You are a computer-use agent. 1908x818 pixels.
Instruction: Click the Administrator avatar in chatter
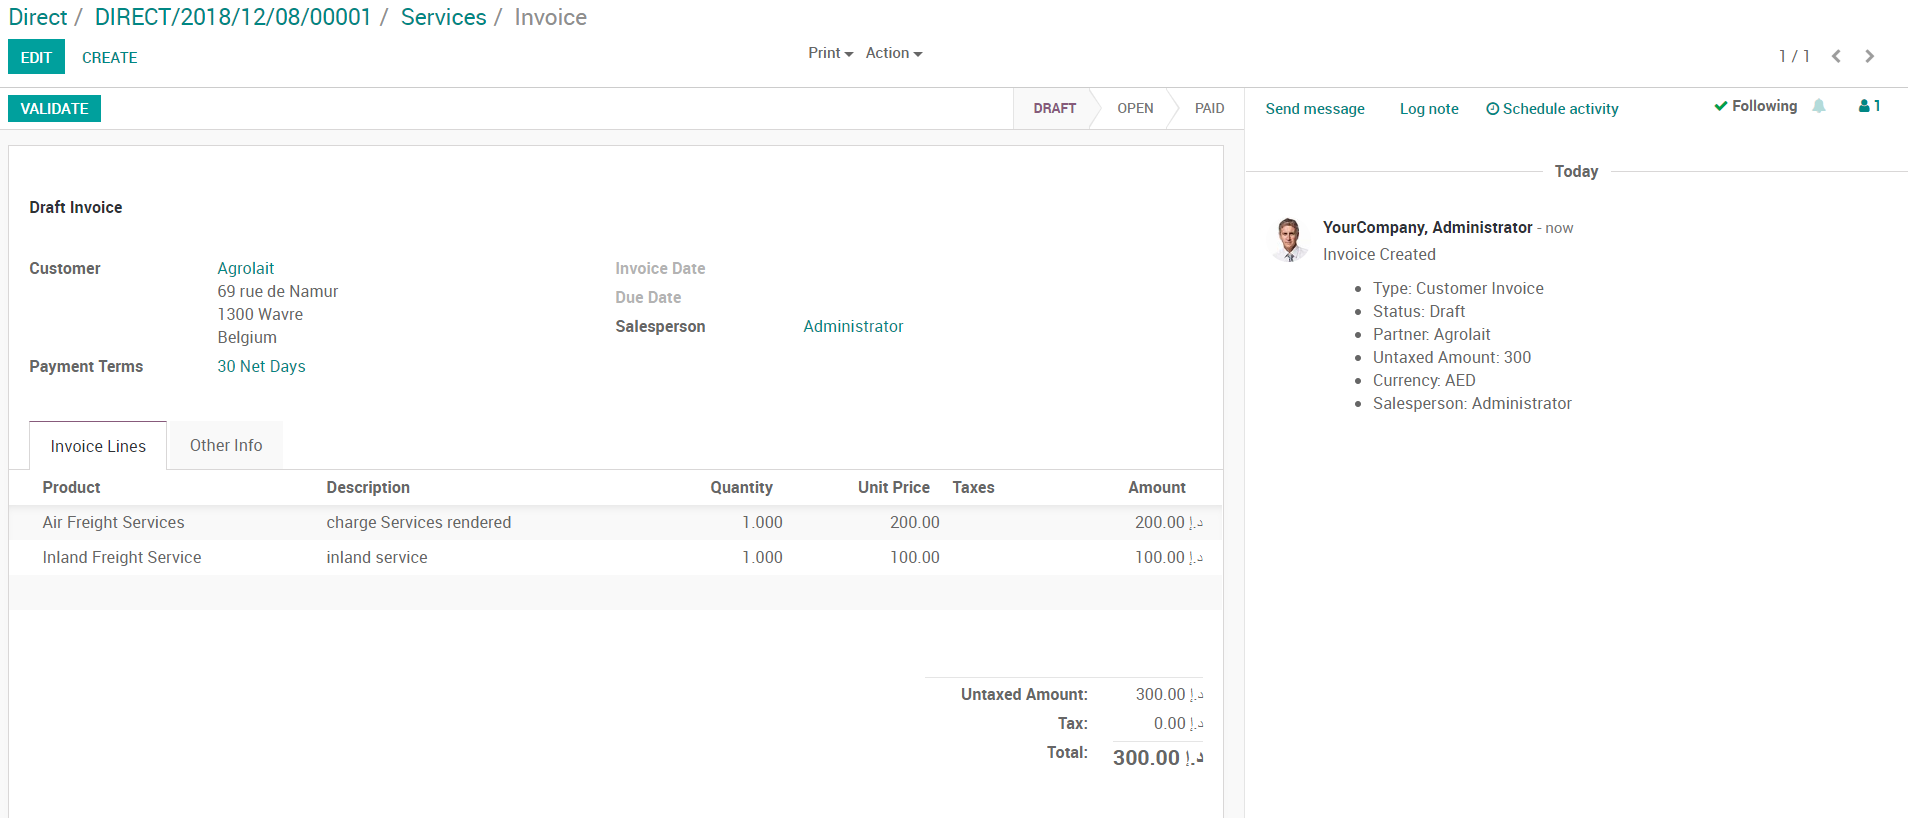coord(1289,240)
